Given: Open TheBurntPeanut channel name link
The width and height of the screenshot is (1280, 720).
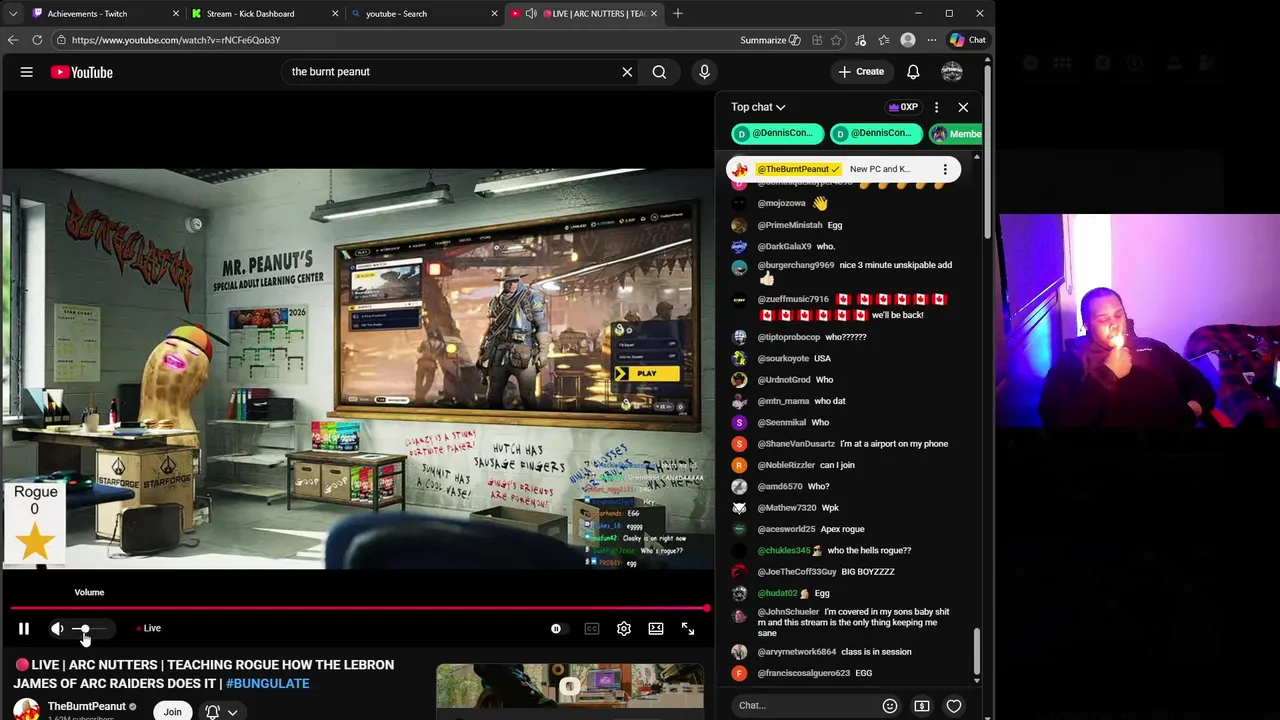Looking at the screenshot, I should tap(87, 706).
